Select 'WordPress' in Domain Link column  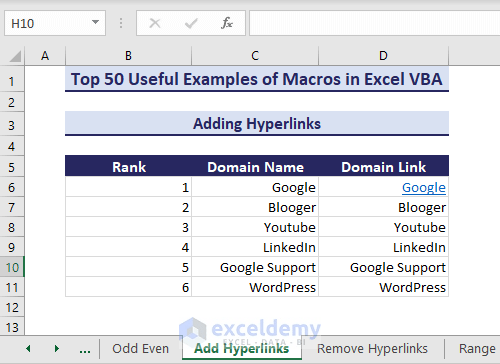tap(384, 287)
